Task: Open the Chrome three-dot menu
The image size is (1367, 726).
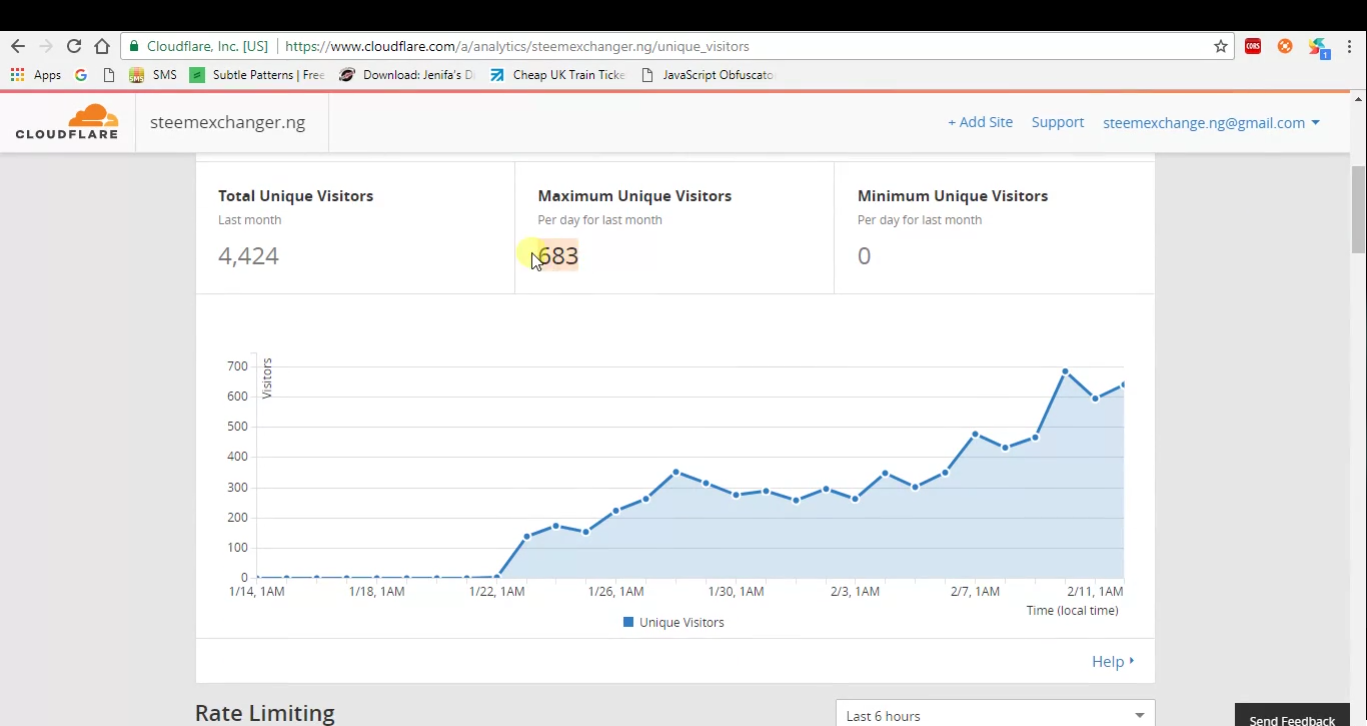Action: [x=1350, y=46]
